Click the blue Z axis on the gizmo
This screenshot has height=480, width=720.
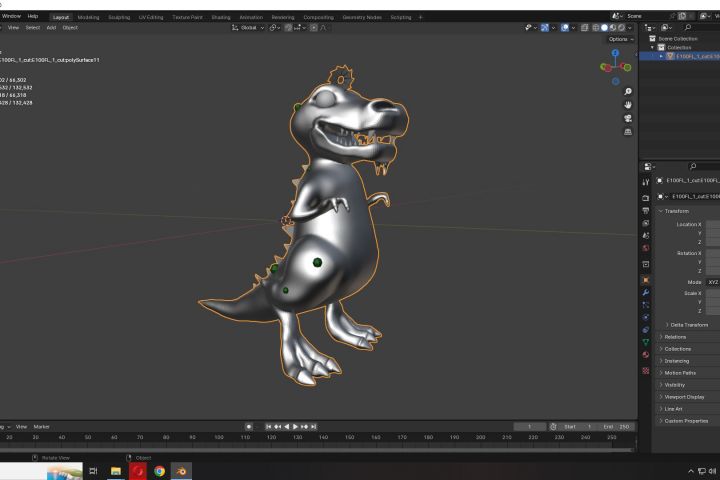coord(615,53)
